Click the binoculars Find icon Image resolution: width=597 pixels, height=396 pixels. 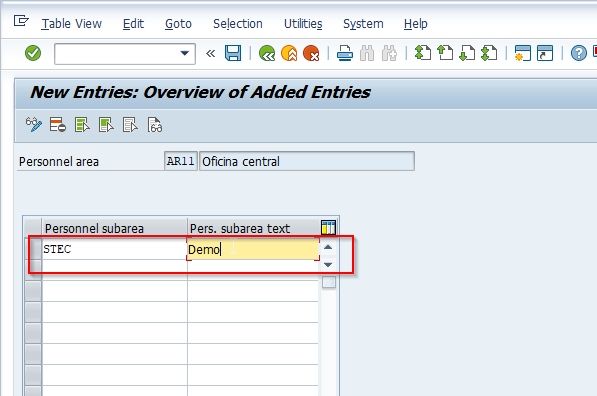point(367,53)
